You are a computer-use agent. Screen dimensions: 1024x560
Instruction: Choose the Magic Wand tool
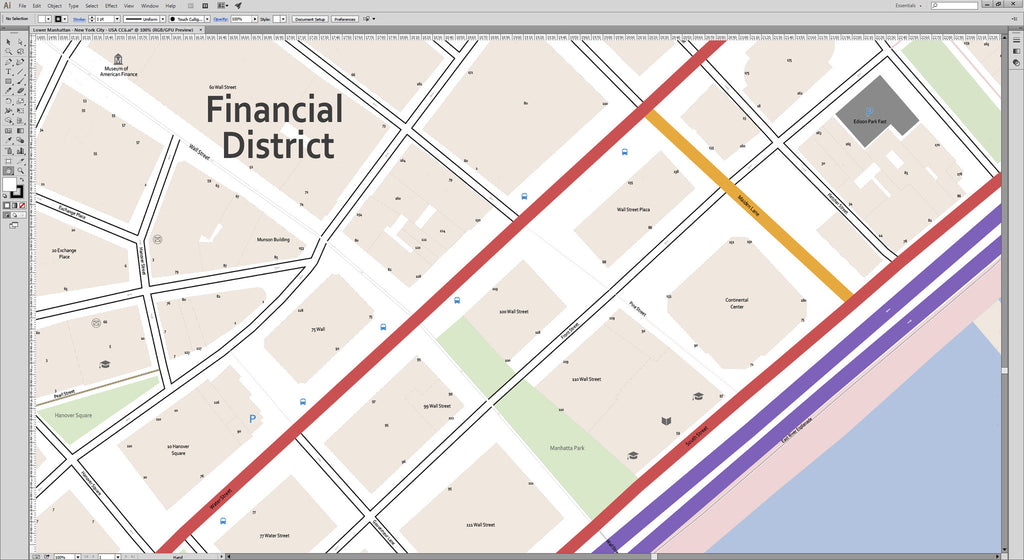click(8, 52)
